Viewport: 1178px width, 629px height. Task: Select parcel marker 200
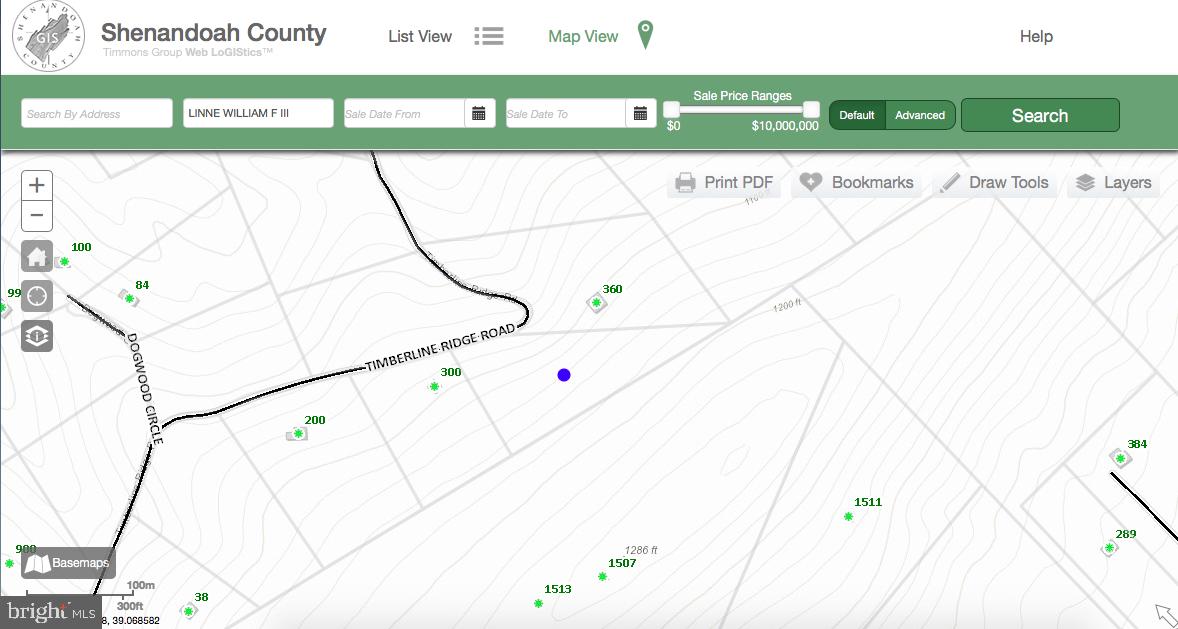click(298, 434)
